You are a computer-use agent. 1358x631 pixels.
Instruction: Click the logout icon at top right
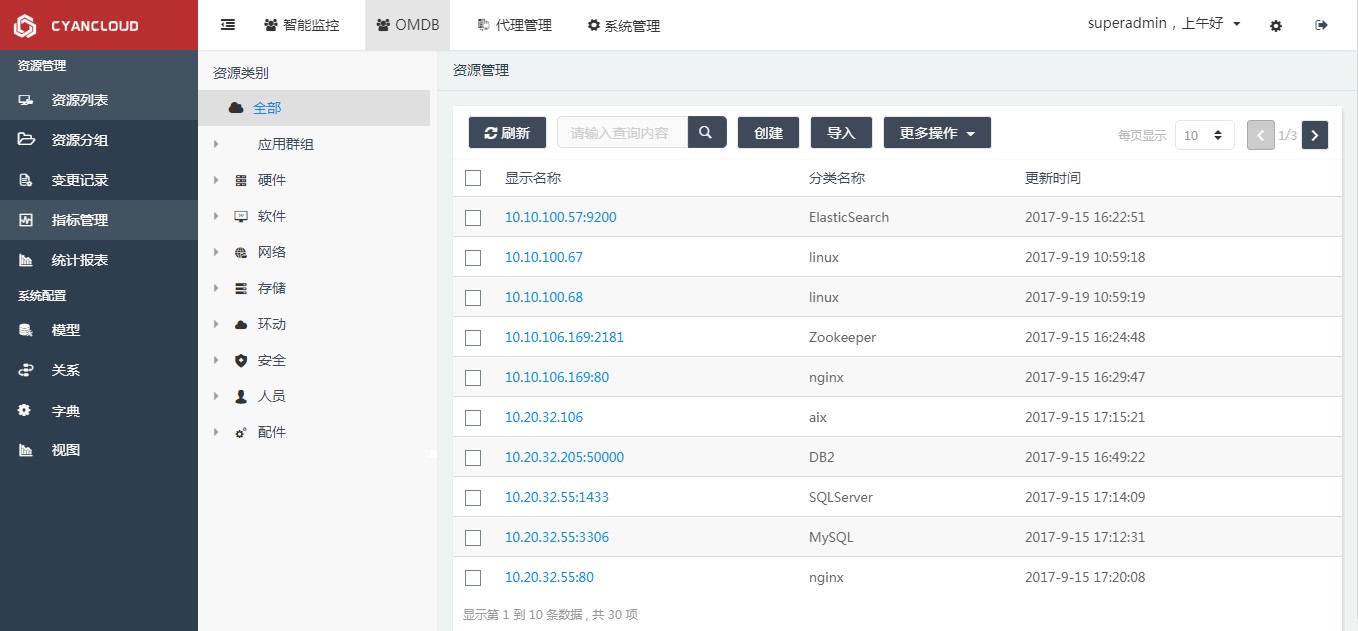(x=1321, y=26)
